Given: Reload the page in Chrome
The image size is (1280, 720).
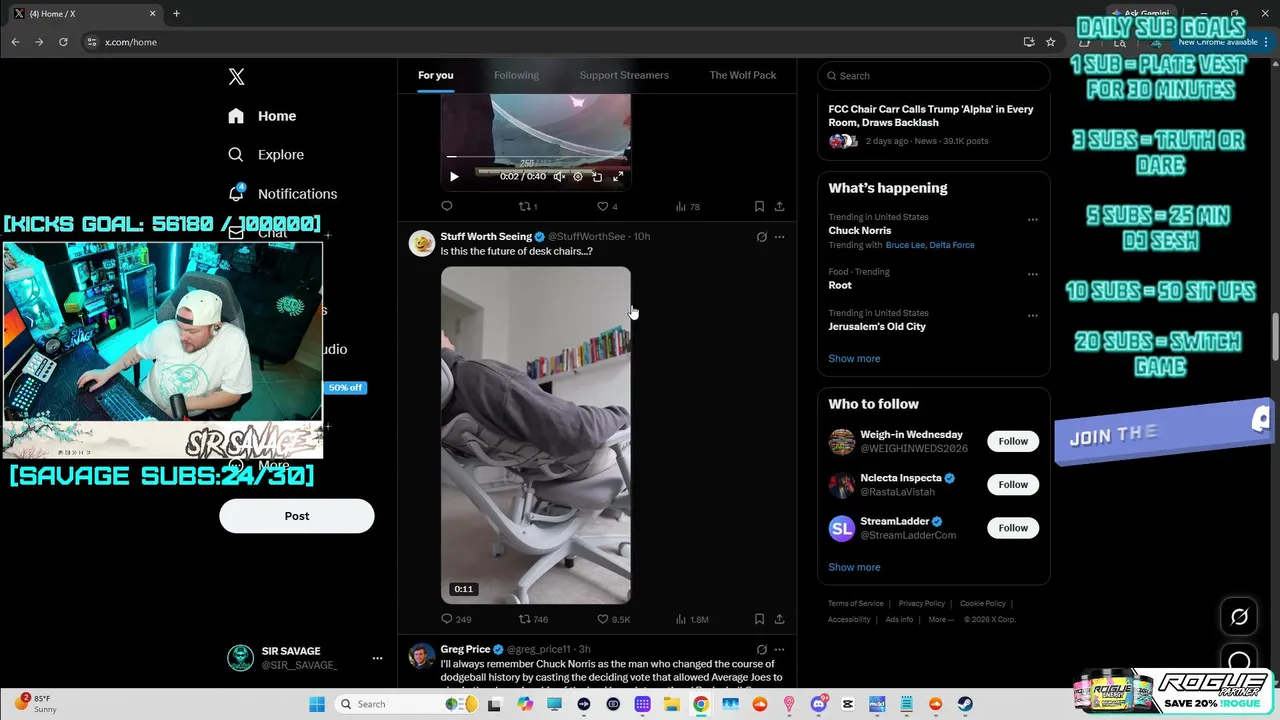Looking at the screenshot, I should point(63,42).
